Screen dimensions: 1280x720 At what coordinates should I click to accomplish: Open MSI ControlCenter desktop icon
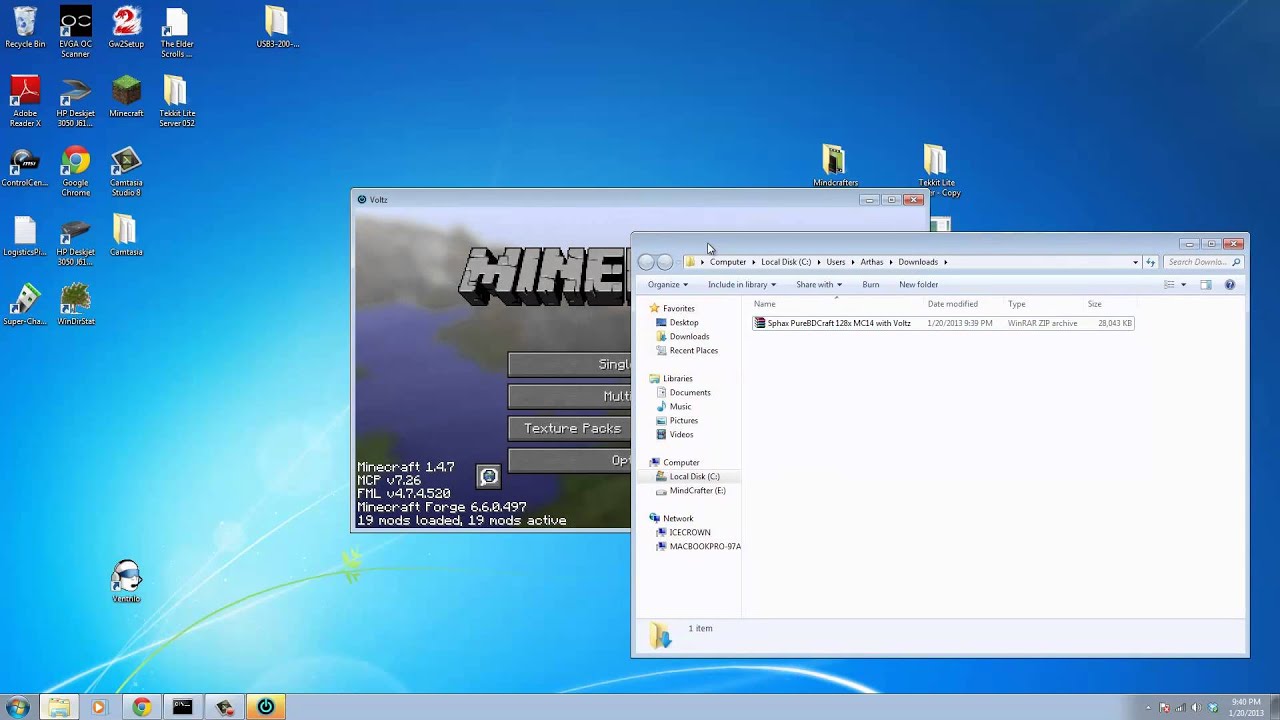[x=25, y=166]
